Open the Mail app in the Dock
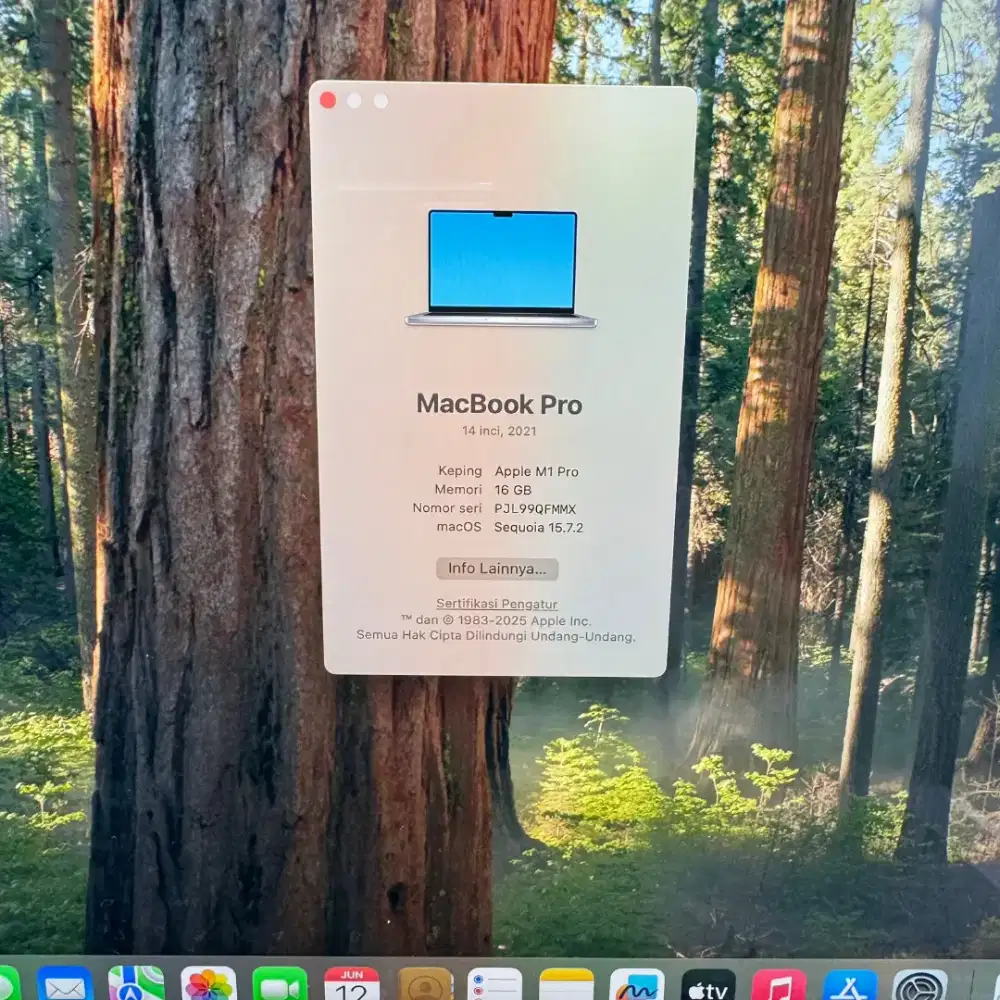This screenshot has width=1000, height=1000. 64,983
